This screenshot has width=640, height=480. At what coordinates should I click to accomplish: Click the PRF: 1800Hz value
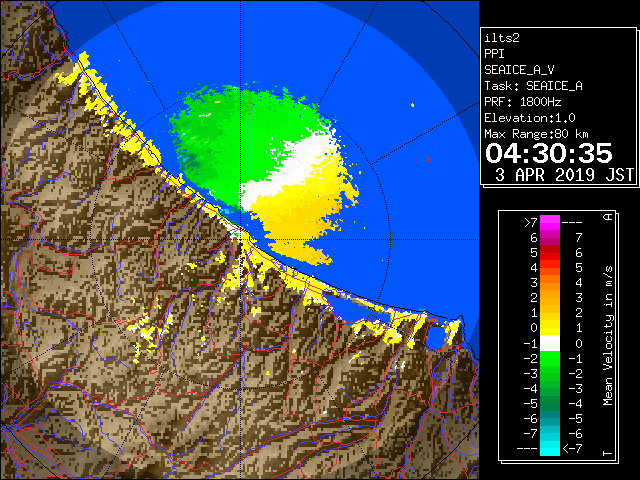pyautogui.click(x=523, y=102)
